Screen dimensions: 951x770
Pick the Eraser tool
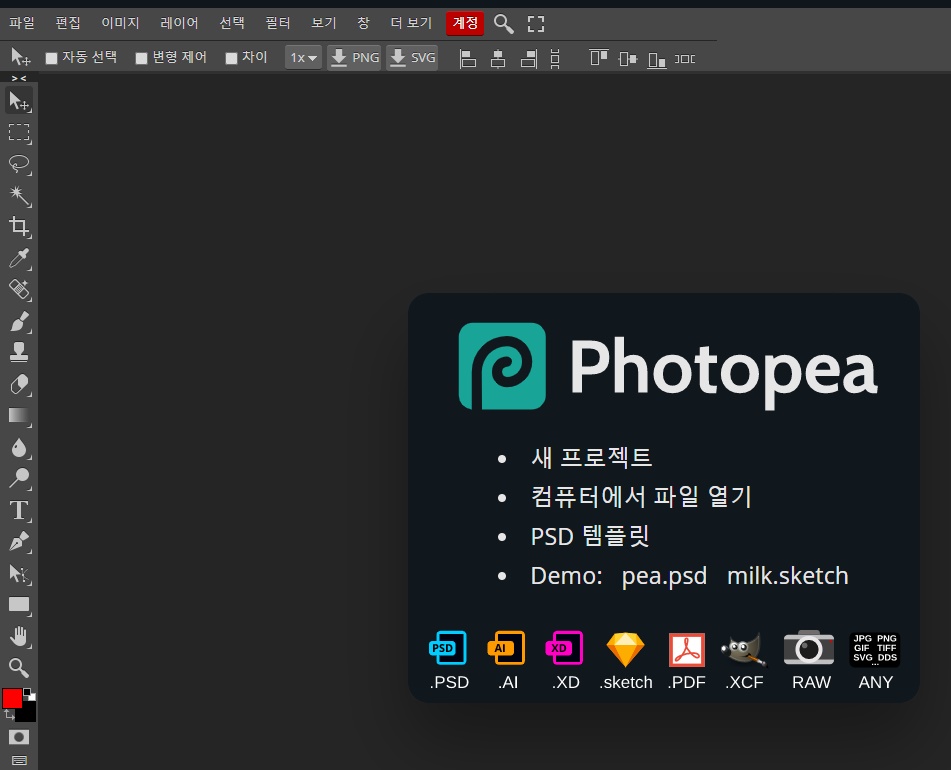click(19, 384)
